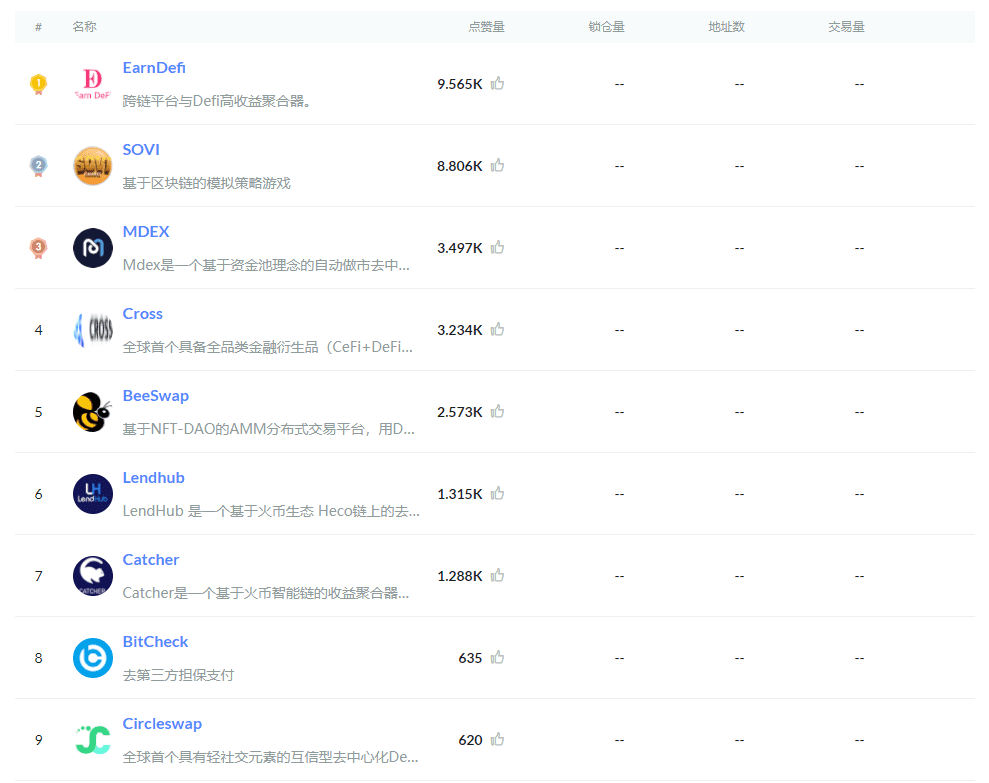Click MDEX description starting Mdex是一个
Screen dimensions: 989x783
(x=266, y=265)
